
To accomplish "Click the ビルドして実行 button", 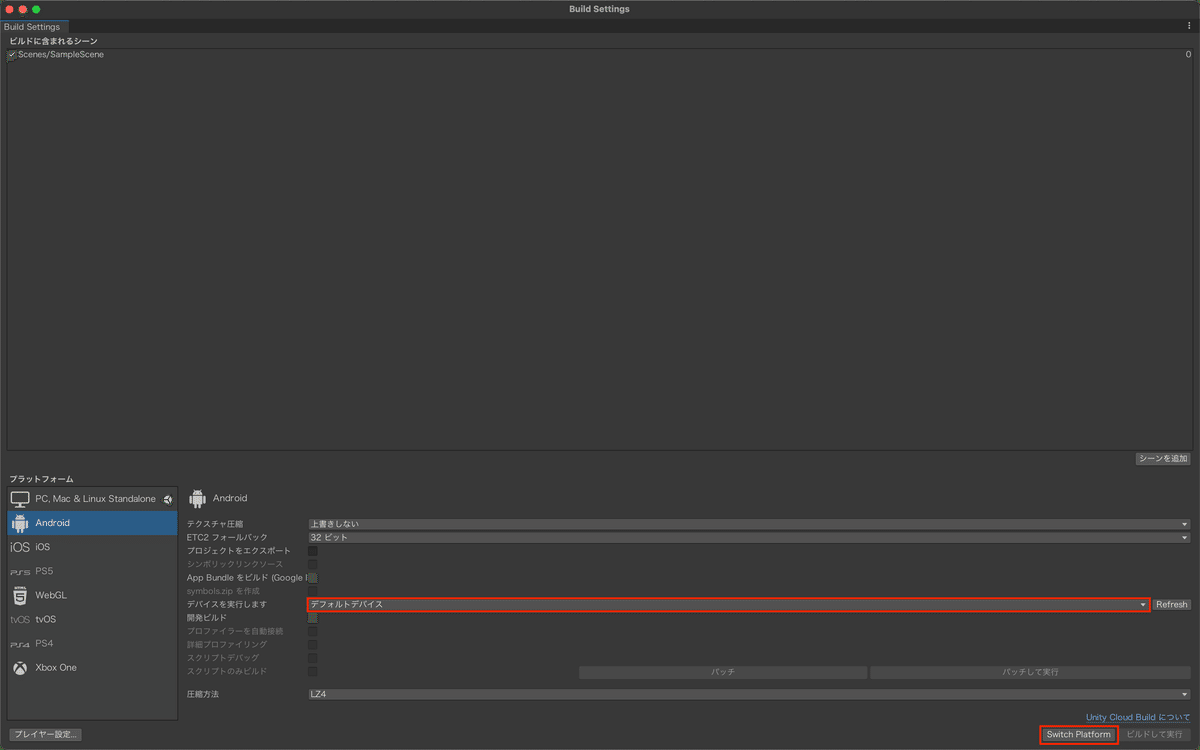I will [1154, 735].
